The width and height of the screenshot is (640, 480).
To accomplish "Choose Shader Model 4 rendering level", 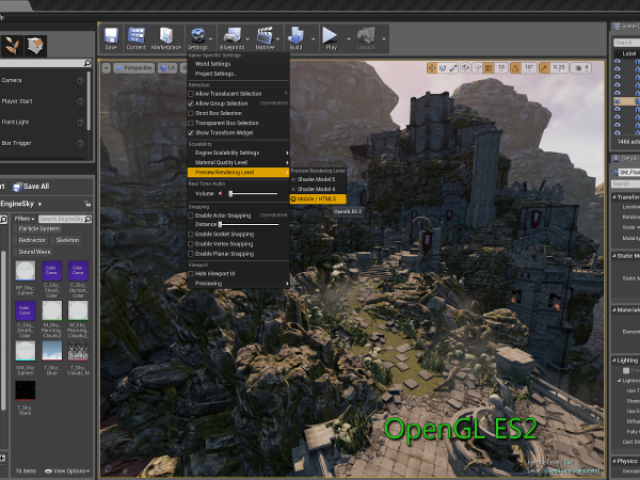I will point(318,189).
